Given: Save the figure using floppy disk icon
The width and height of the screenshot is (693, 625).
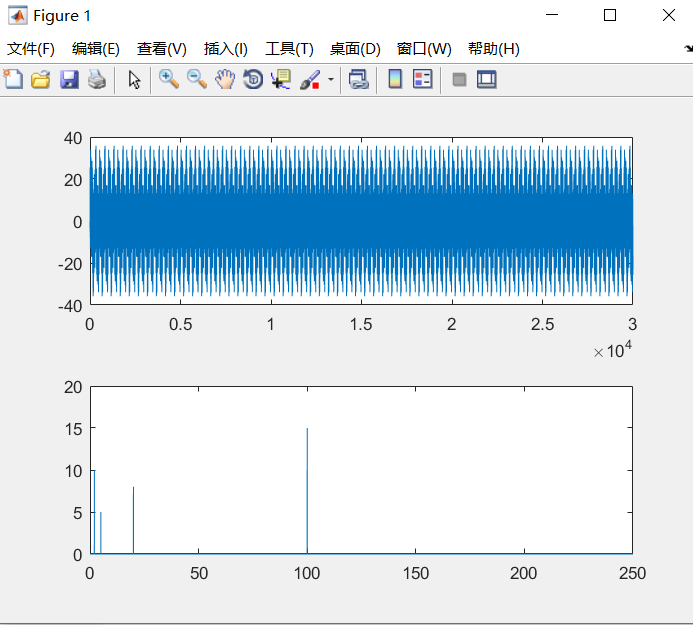Looking at the screenshot, I should 69,80.
